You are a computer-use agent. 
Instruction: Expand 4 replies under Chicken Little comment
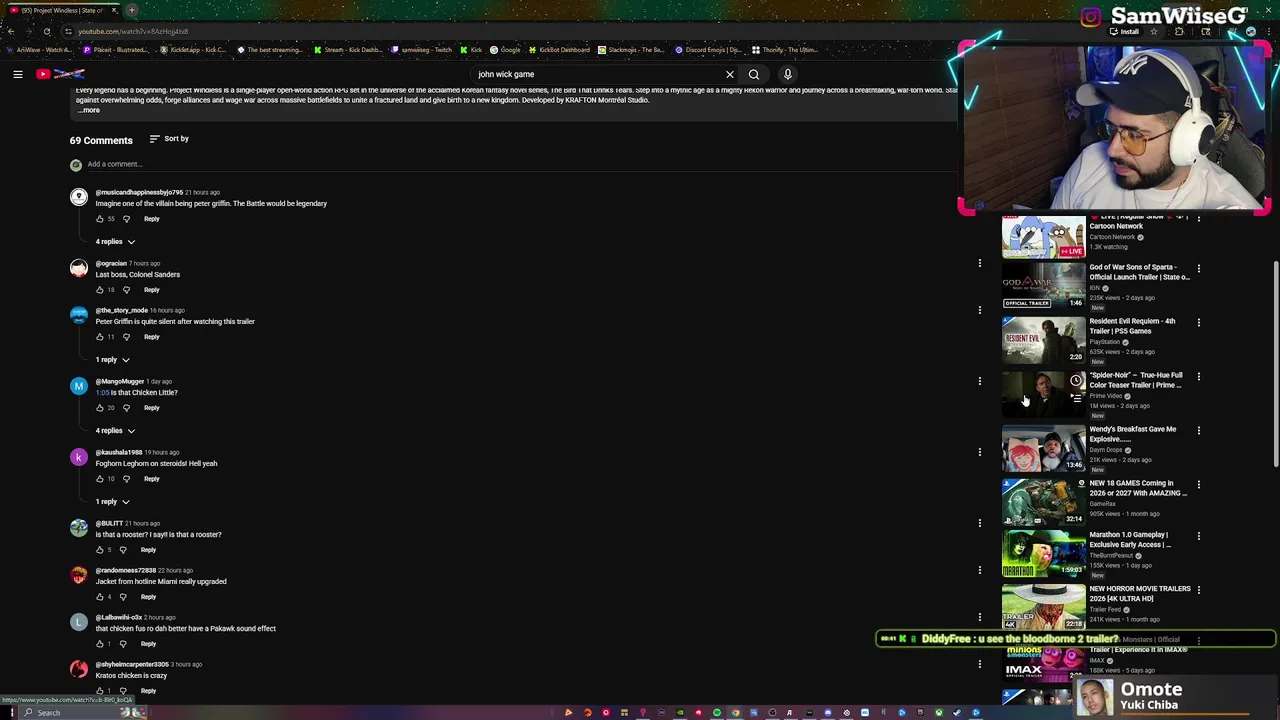[115, 431]
